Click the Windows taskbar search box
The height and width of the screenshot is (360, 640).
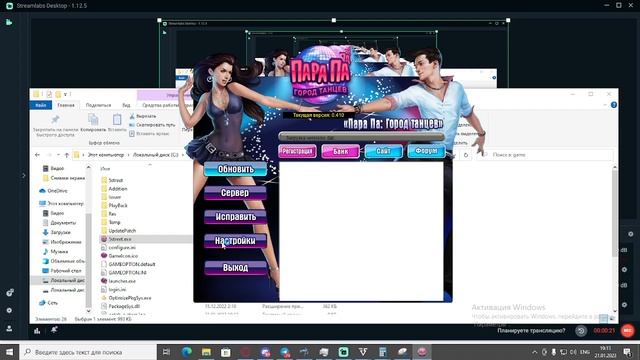(x=88, y=352)
